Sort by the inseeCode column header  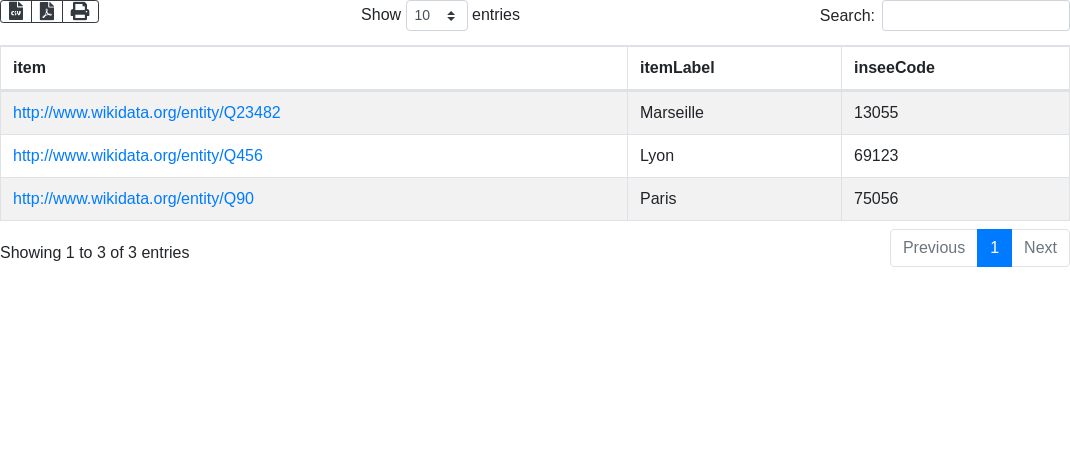point(894,68)
